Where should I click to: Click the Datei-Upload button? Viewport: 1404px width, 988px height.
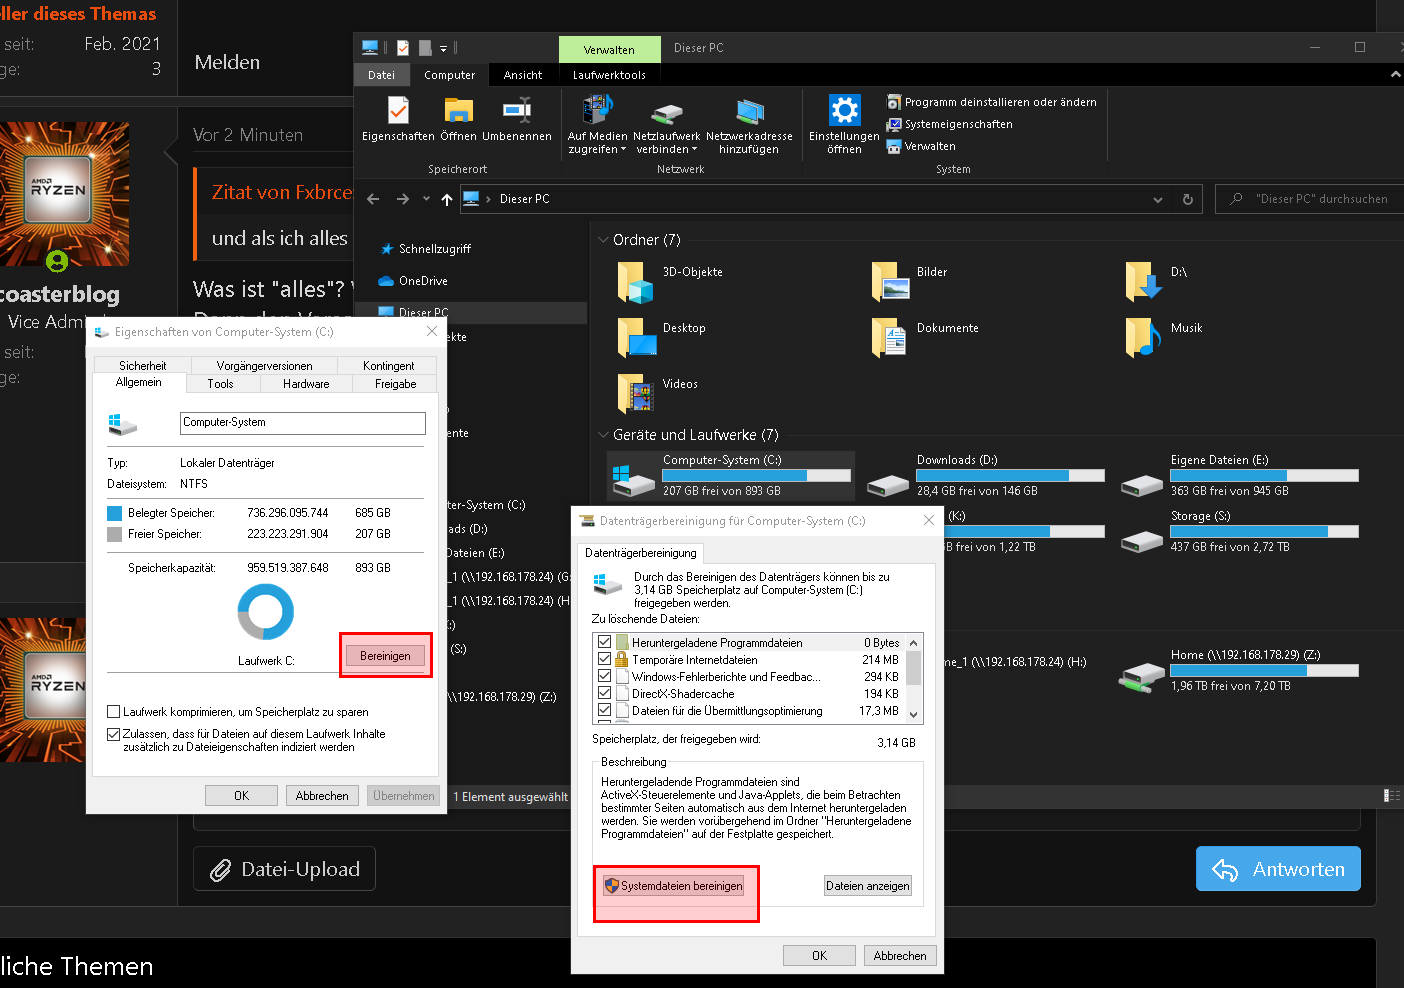(284, 869)
